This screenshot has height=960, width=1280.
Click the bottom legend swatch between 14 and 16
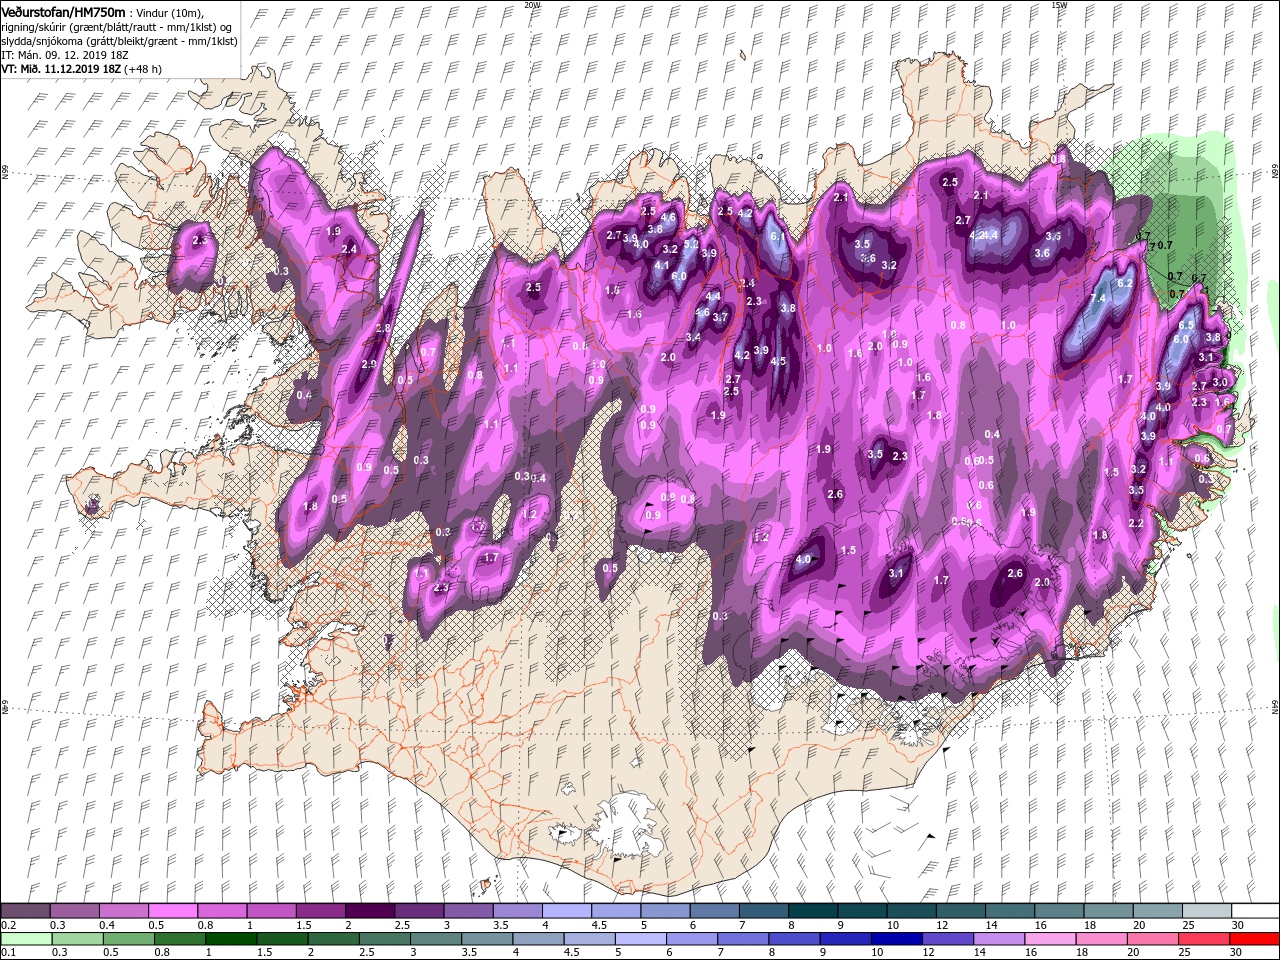(998, 938)
